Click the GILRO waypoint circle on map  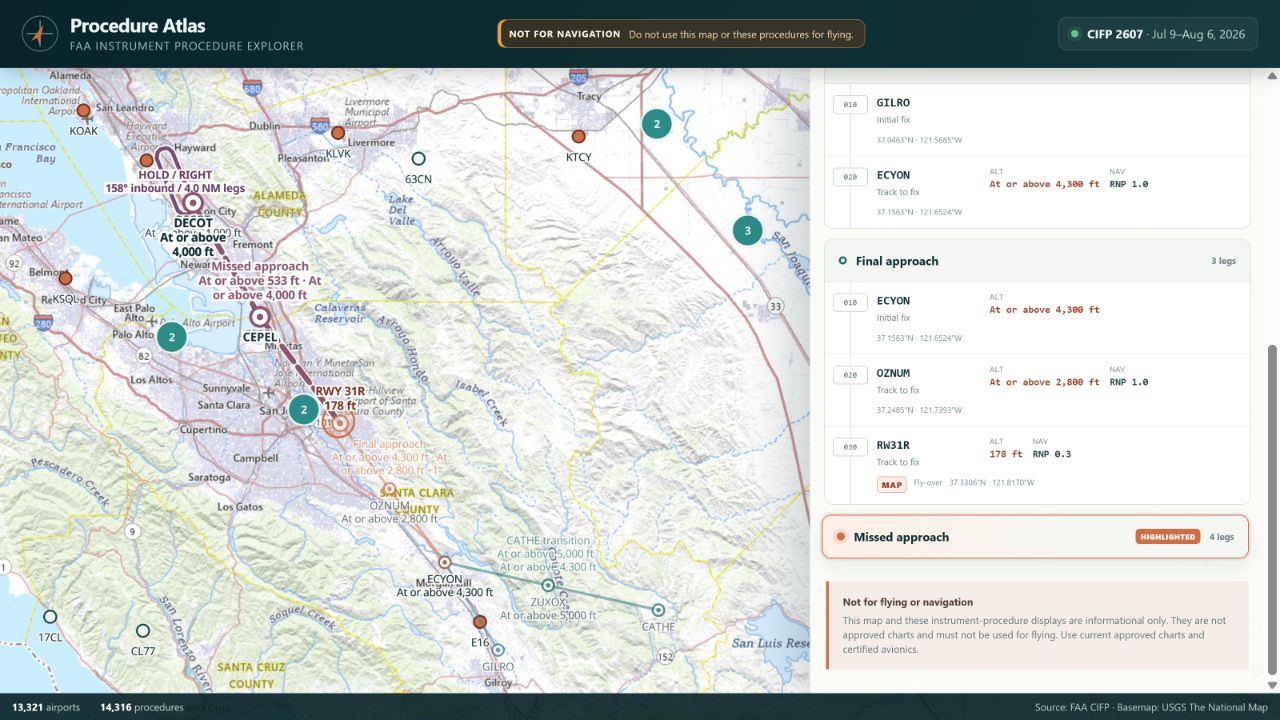coord(498,650)
